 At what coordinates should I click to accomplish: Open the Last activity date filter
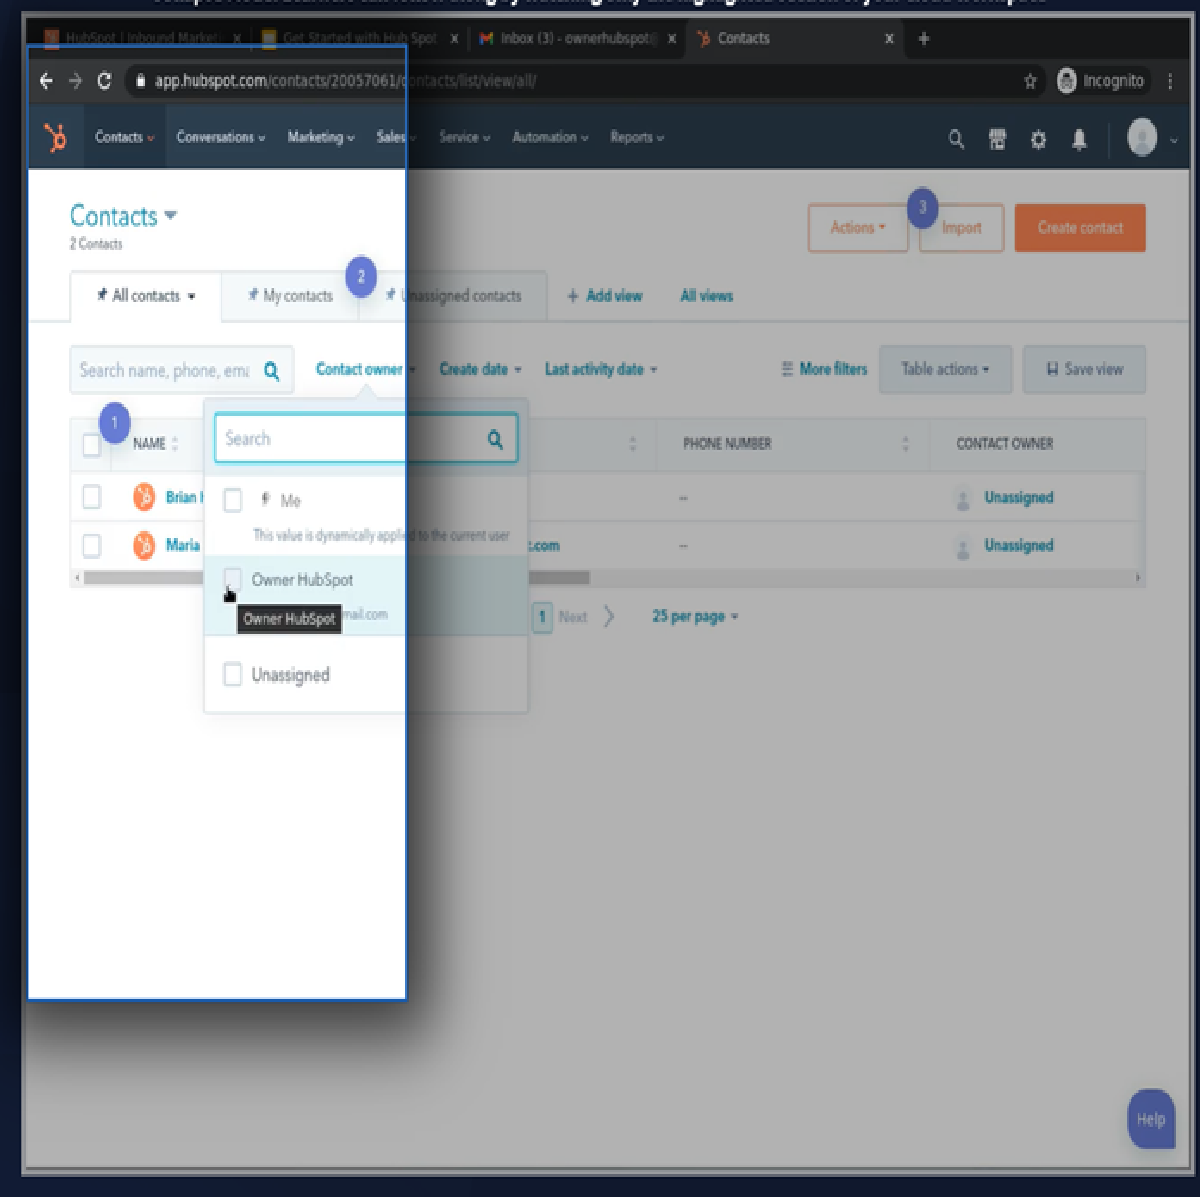point(601,369)
